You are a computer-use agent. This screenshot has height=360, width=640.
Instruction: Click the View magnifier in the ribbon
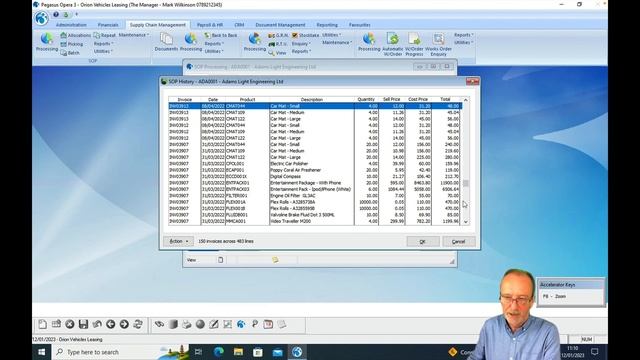[x=277, y=53]
